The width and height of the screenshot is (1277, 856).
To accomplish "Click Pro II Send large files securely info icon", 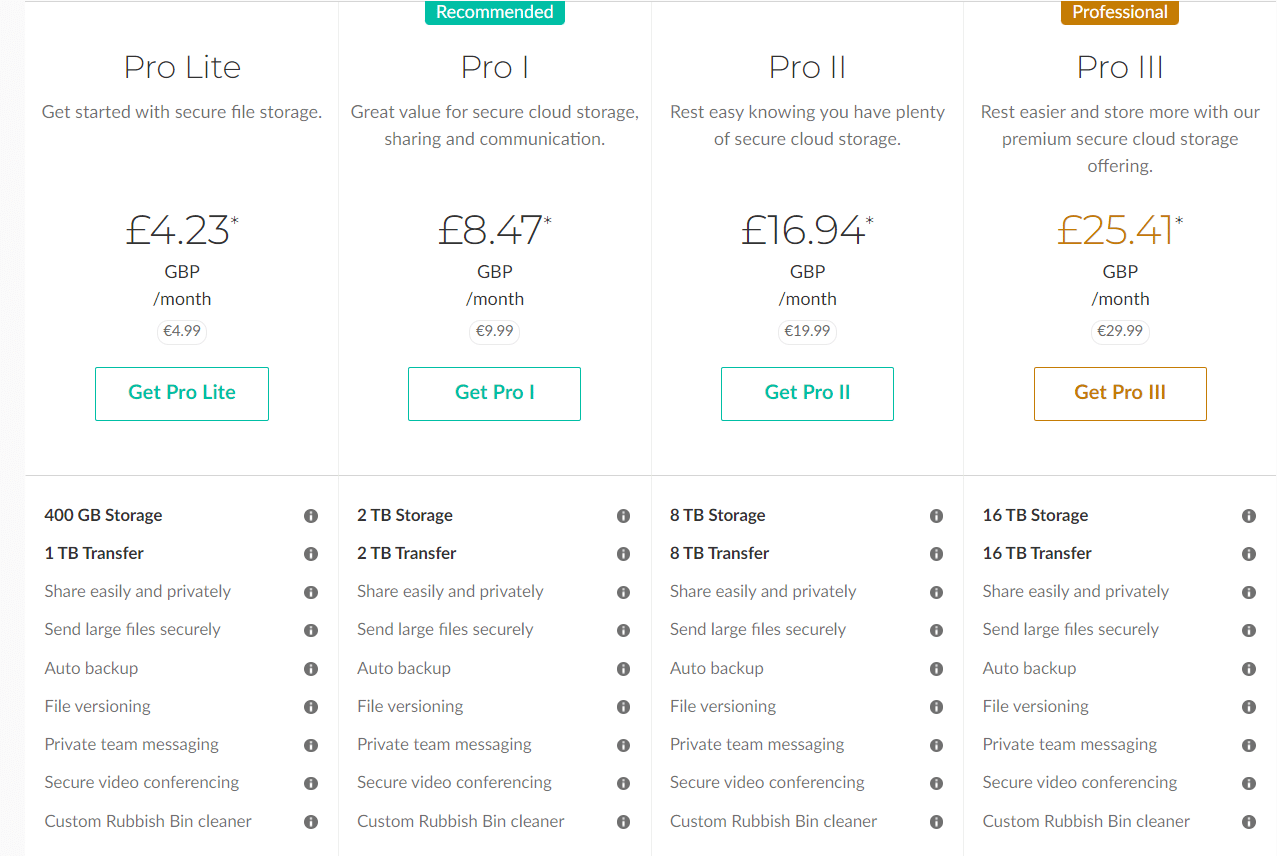I will tap(937, 630).
